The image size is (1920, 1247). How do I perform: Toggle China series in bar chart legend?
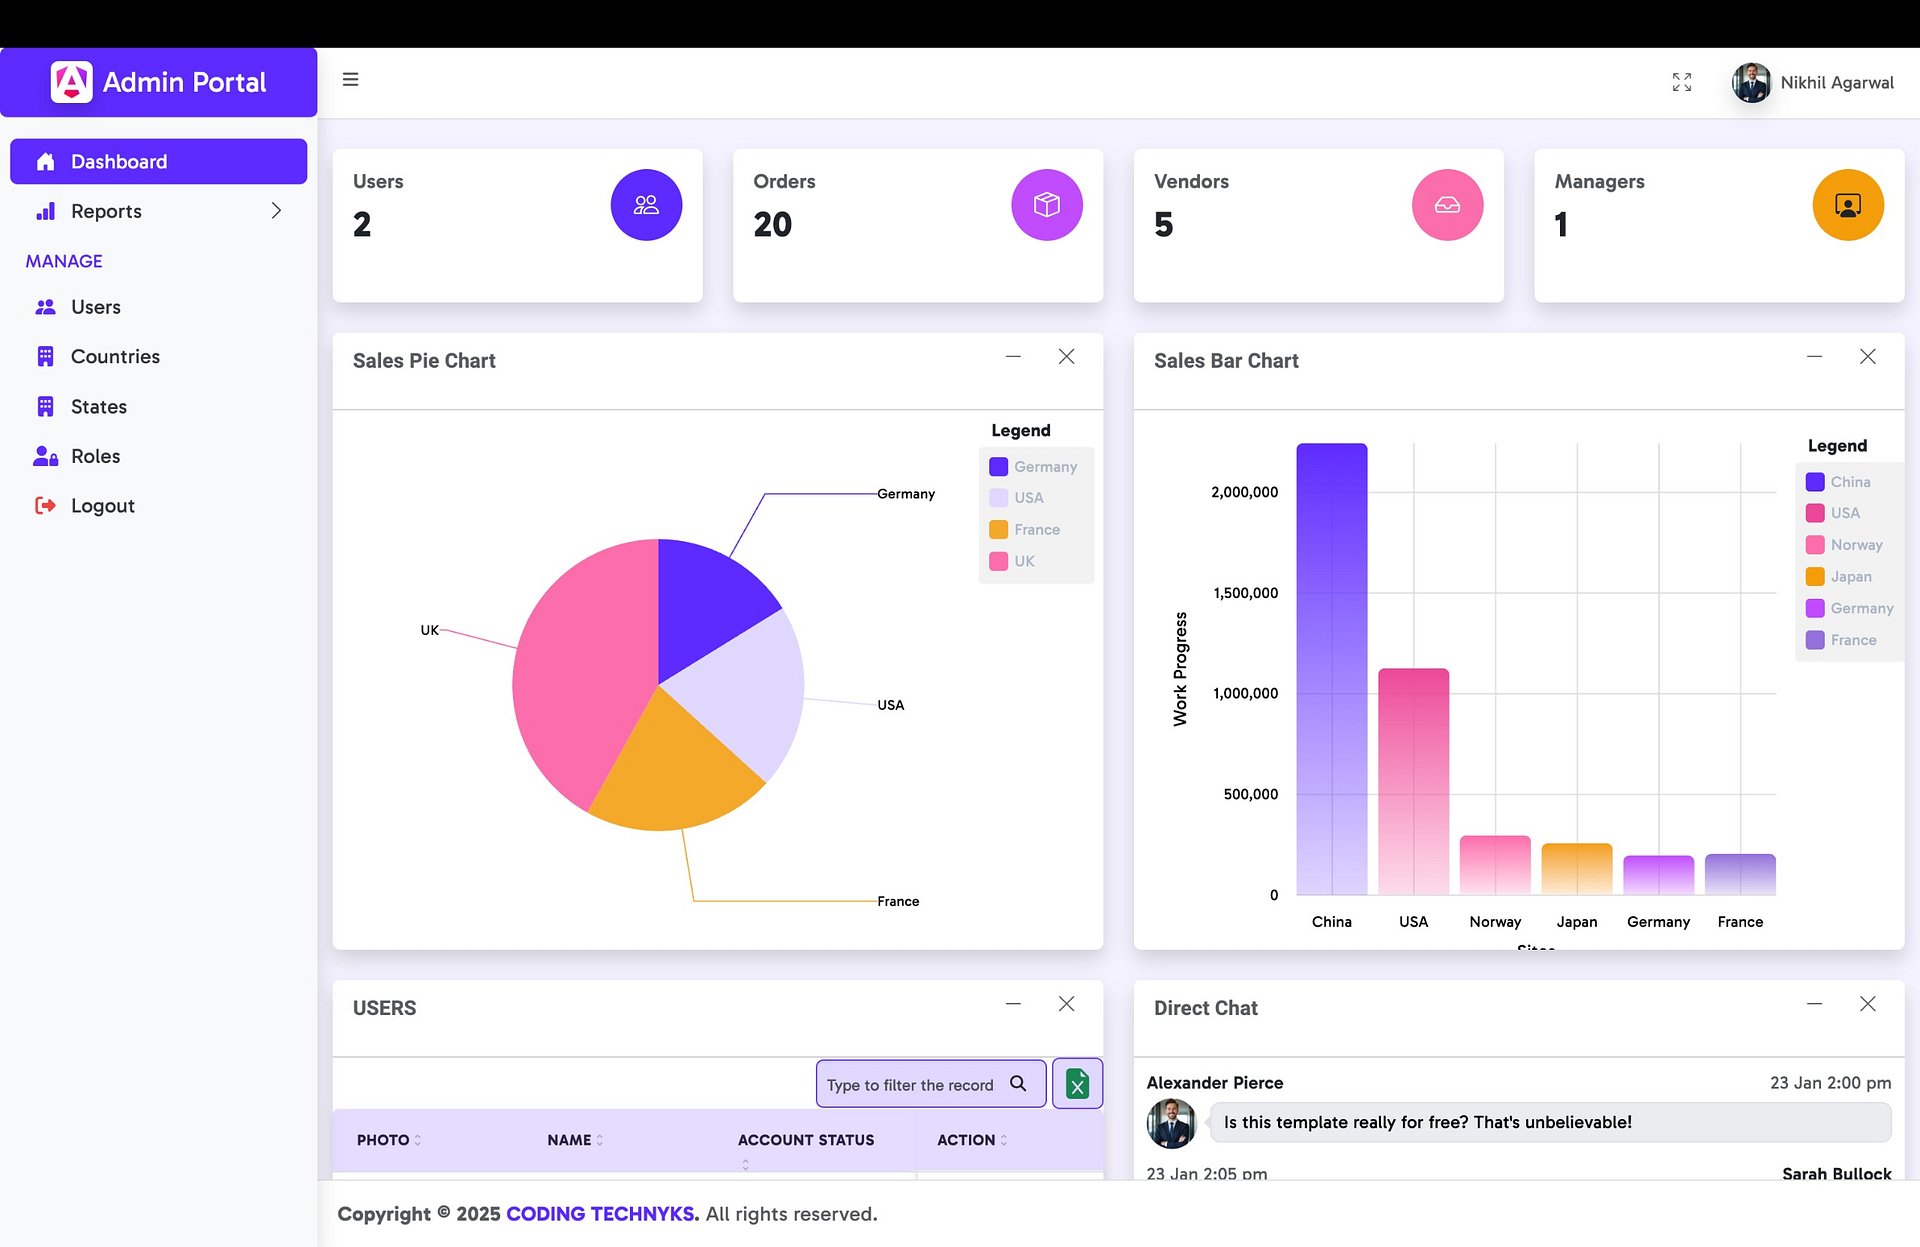point(1838,482)
